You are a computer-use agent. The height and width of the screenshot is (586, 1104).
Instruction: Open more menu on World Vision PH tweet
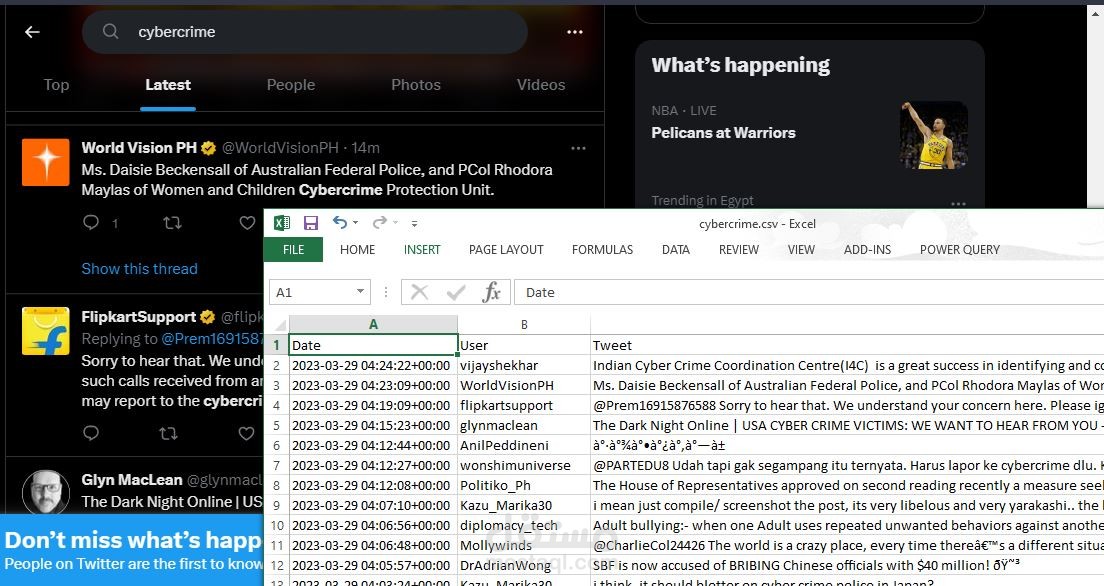[578, 148]
